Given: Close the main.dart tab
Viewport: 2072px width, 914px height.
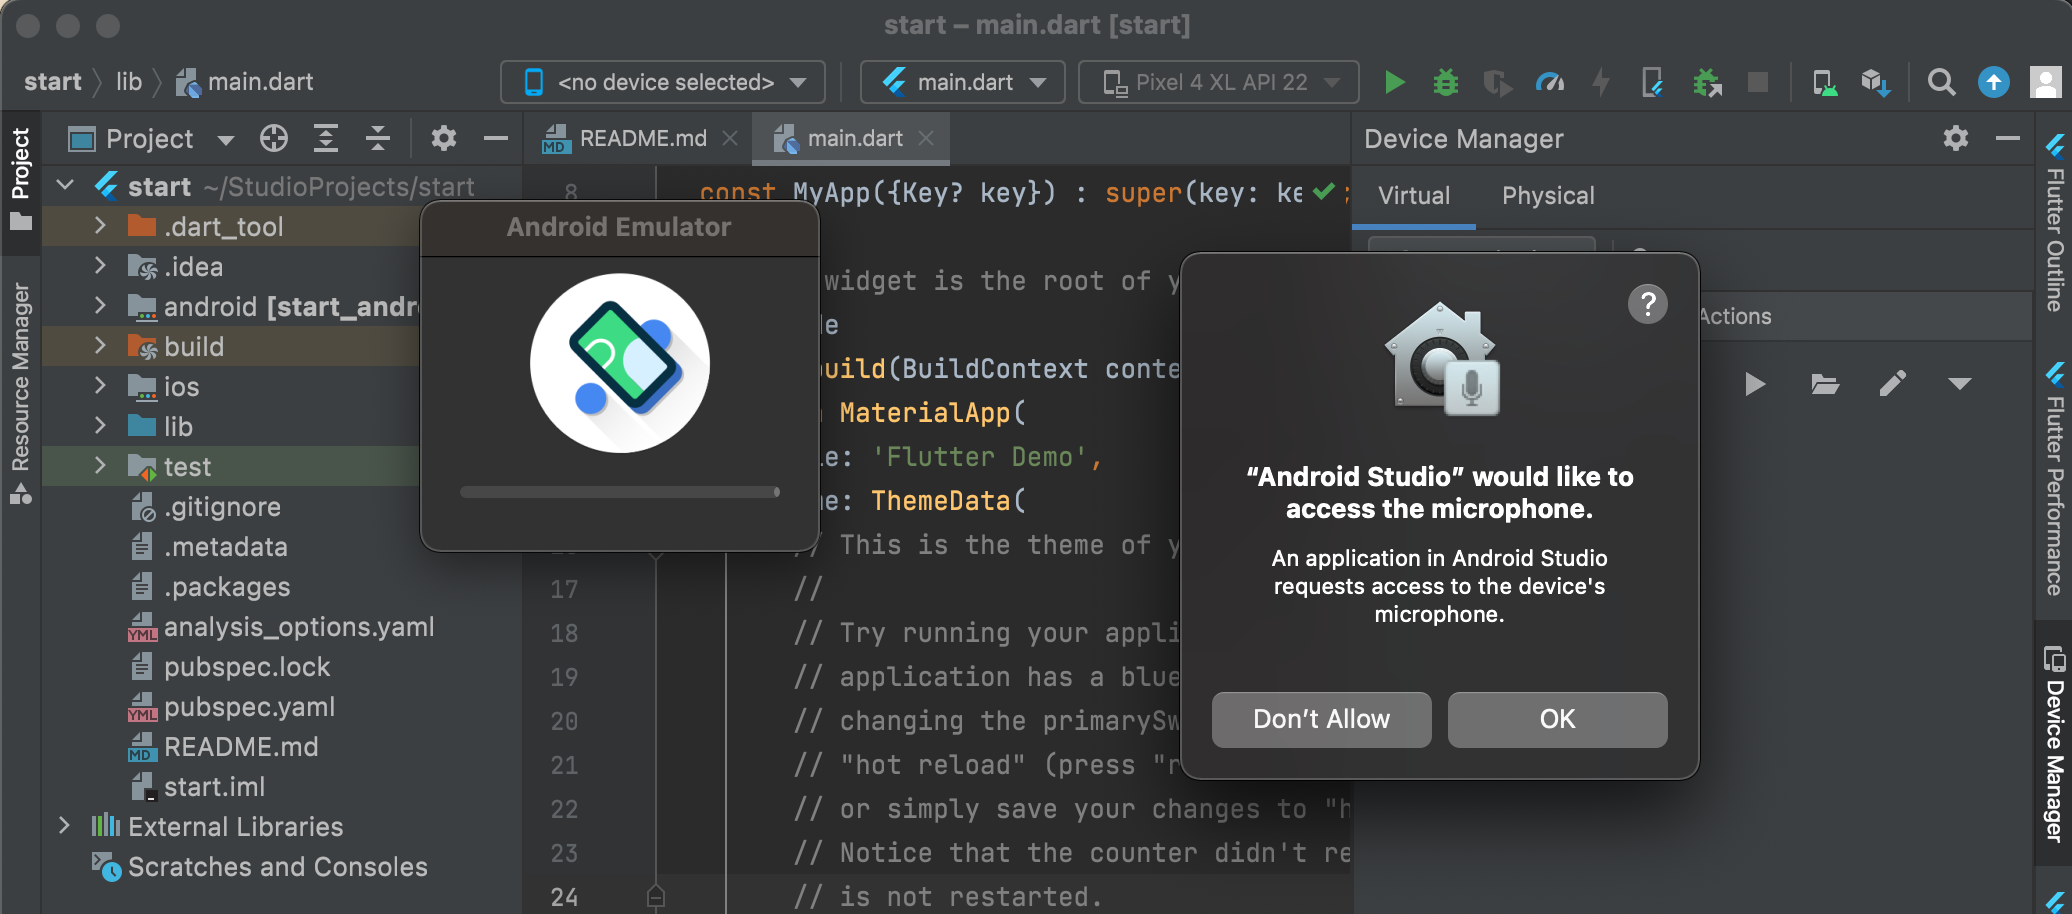Looking at the screenshot, I should click(x=926, y=139).
